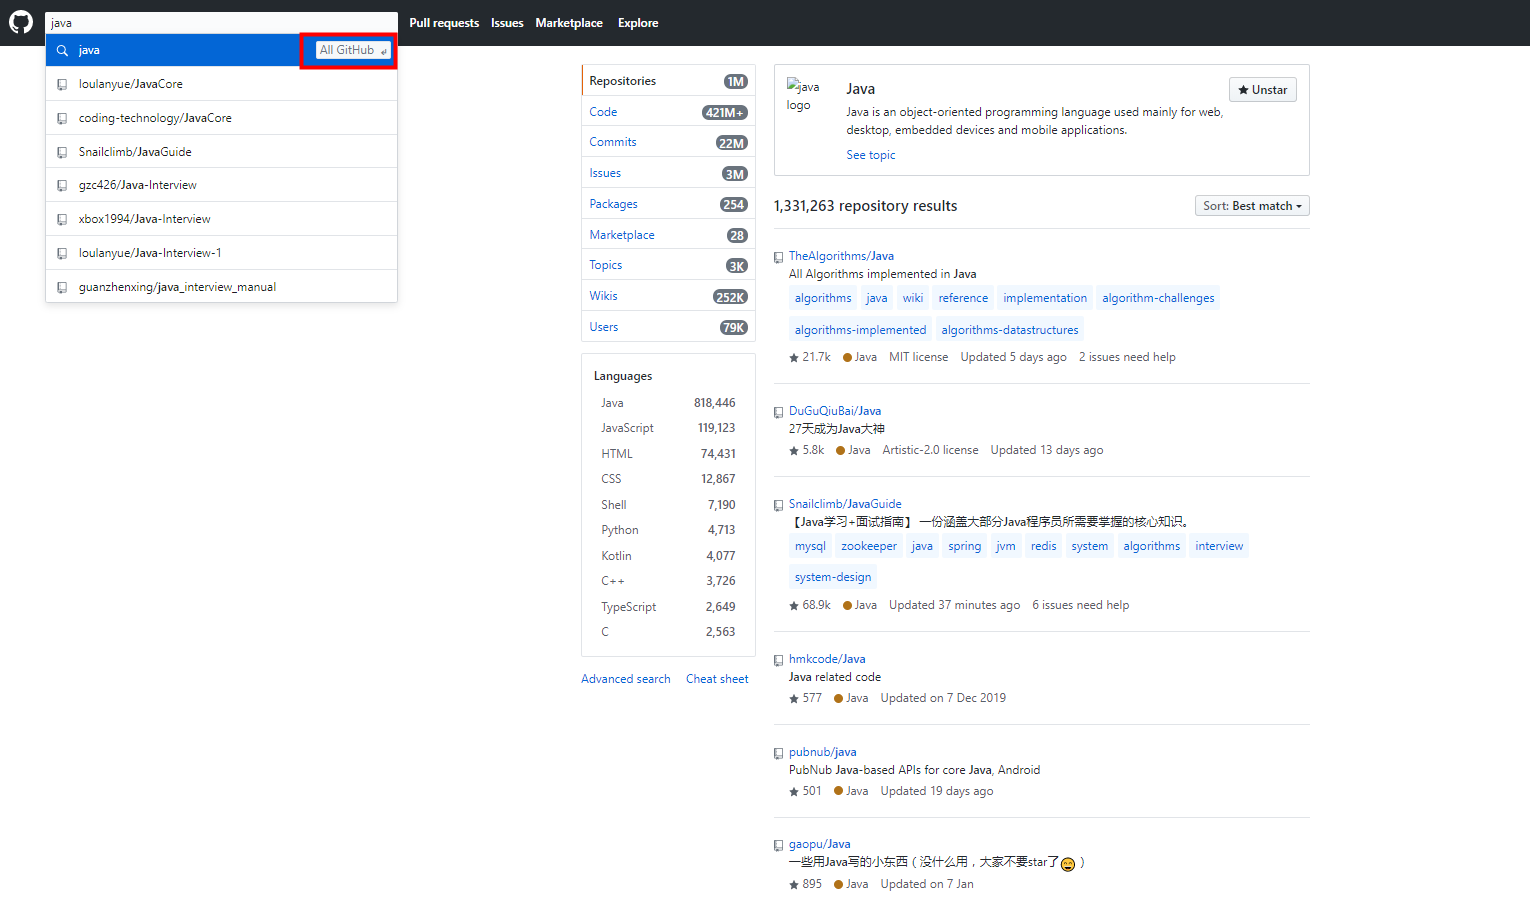
Task: Click repo icon next to pubnub/java result
Action: tap(779, 753)
